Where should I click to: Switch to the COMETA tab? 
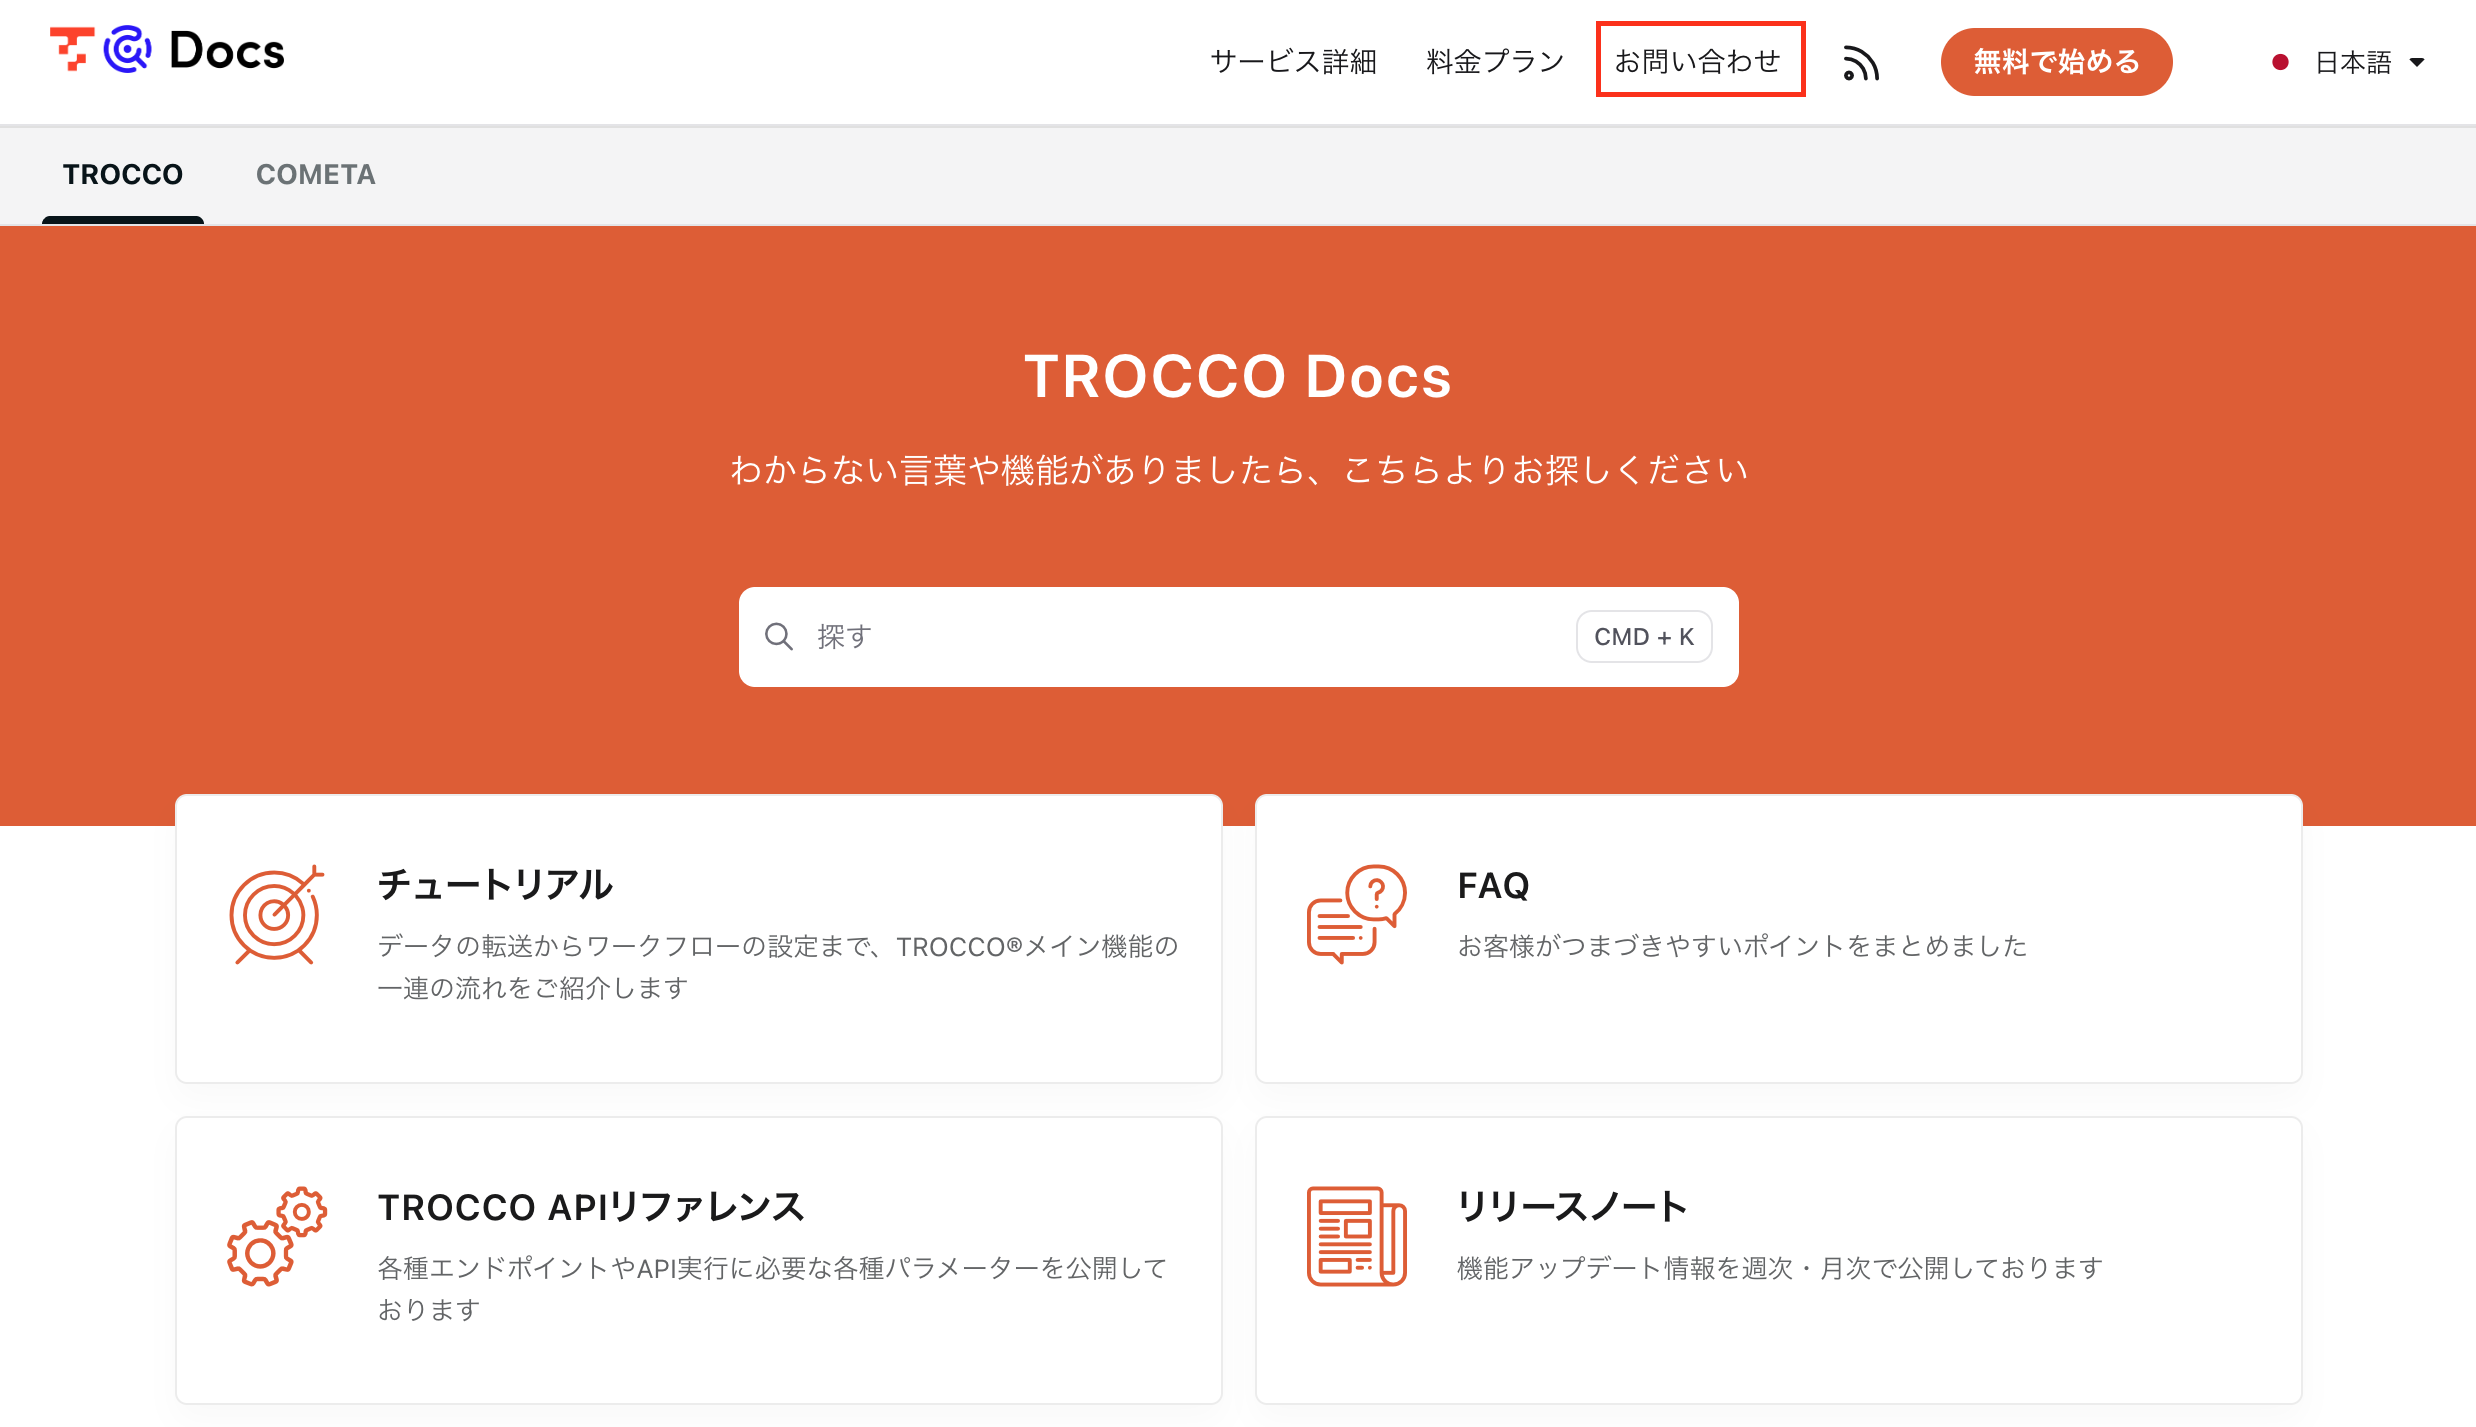point(315,175)
